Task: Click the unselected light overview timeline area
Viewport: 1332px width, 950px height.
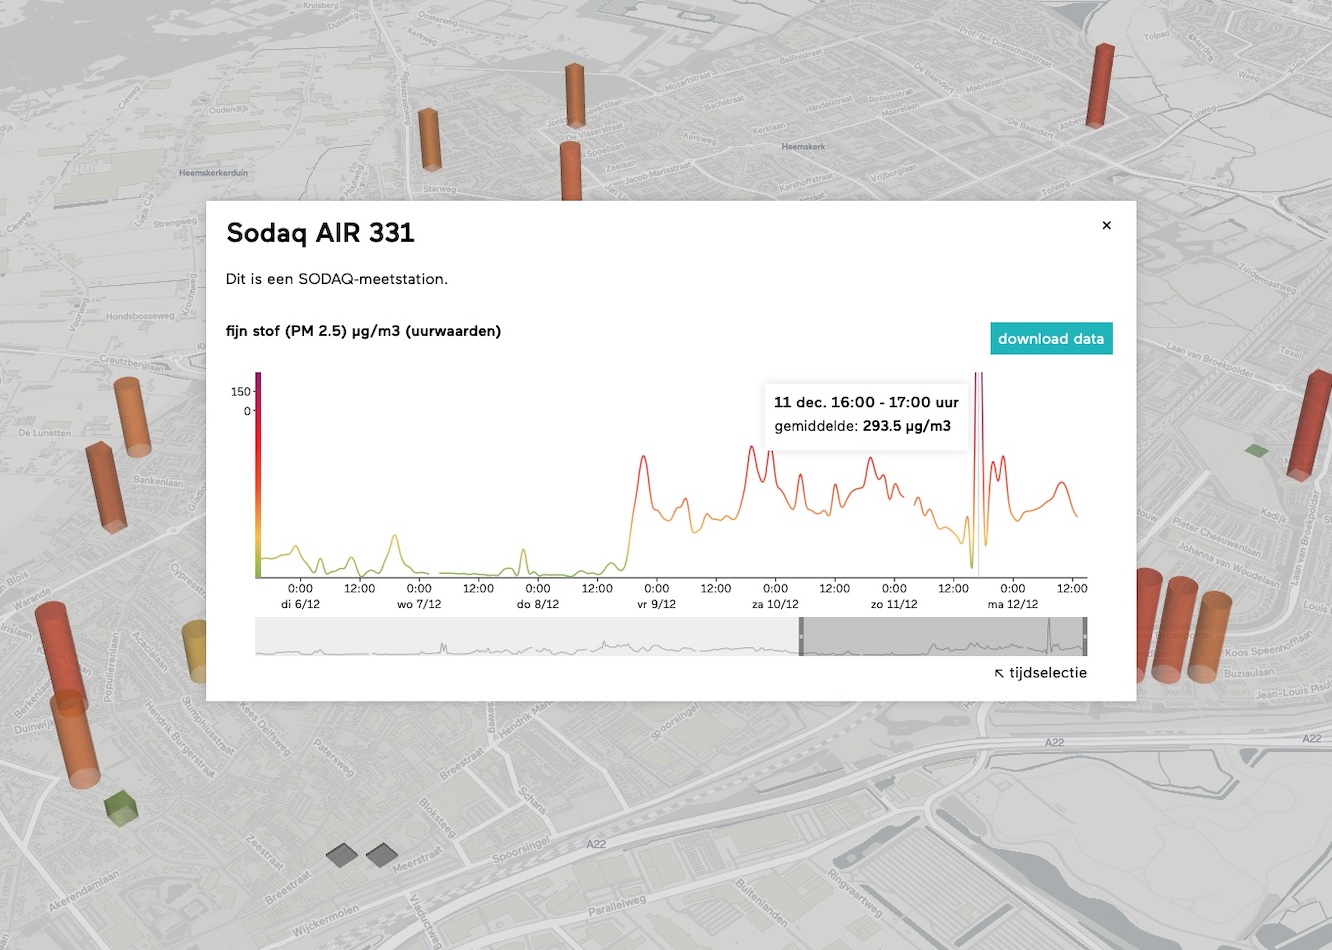Action: tap(527, 636)
